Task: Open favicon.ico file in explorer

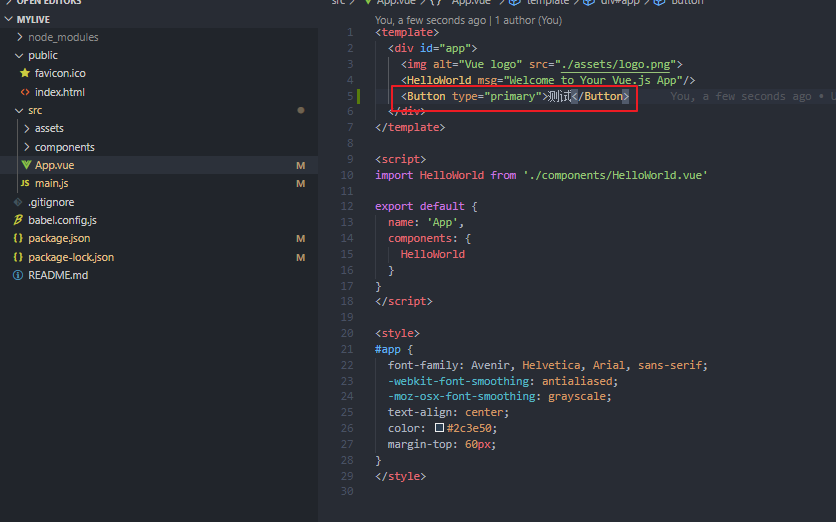Action: tap(60, 73)
